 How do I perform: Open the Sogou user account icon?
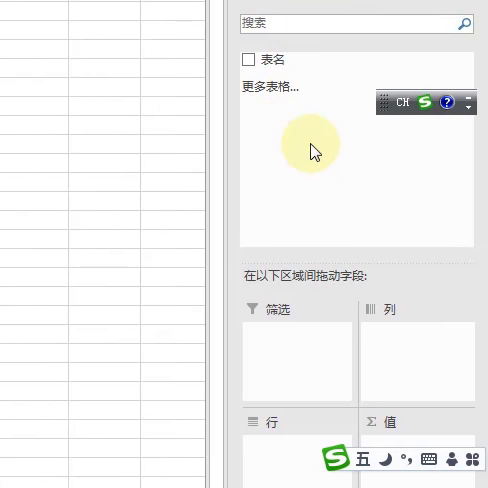452,459
